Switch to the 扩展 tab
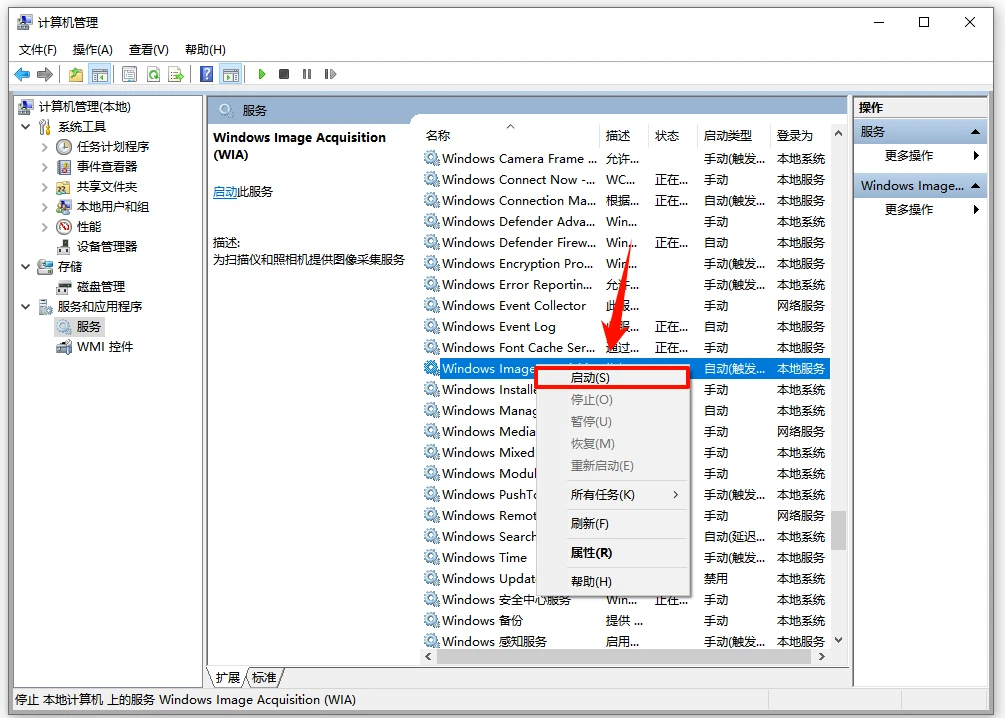 pyautogui.click(x=227, y=678)
